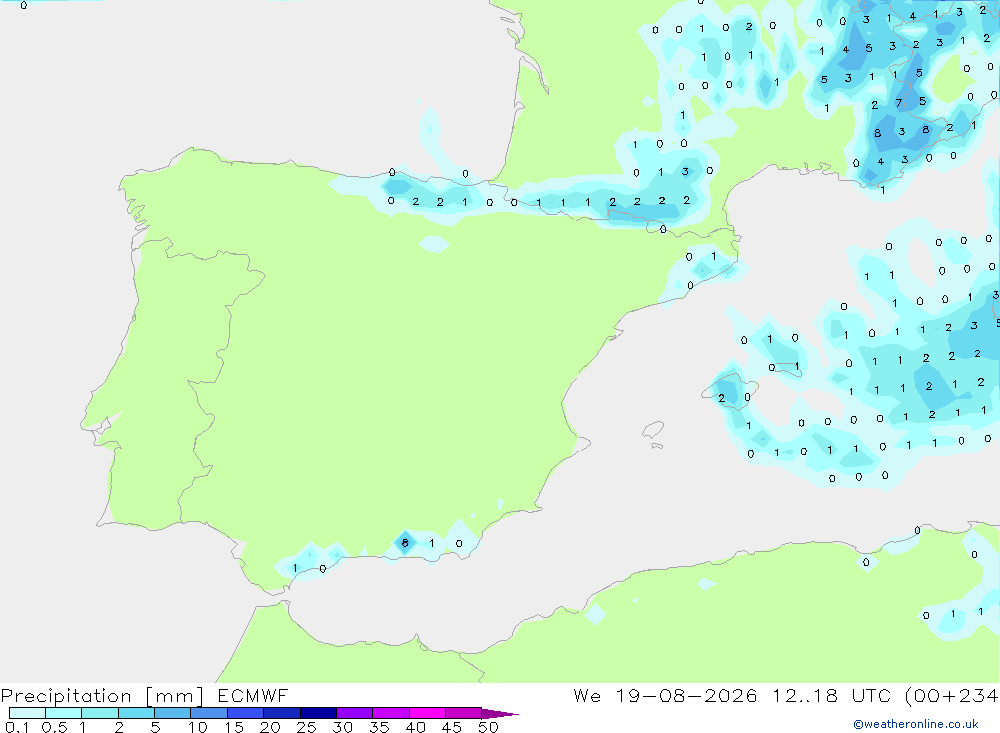The height and width of the screenshot is (733, 1000).
Task: Choose the 20–25 mm dark navy legend swatch
Action: [282, 713]
